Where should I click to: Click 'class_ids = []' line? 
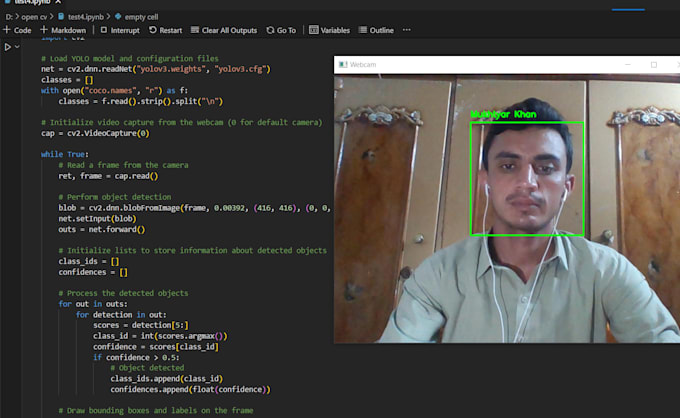pyautogui.click(x=88, y=261)
